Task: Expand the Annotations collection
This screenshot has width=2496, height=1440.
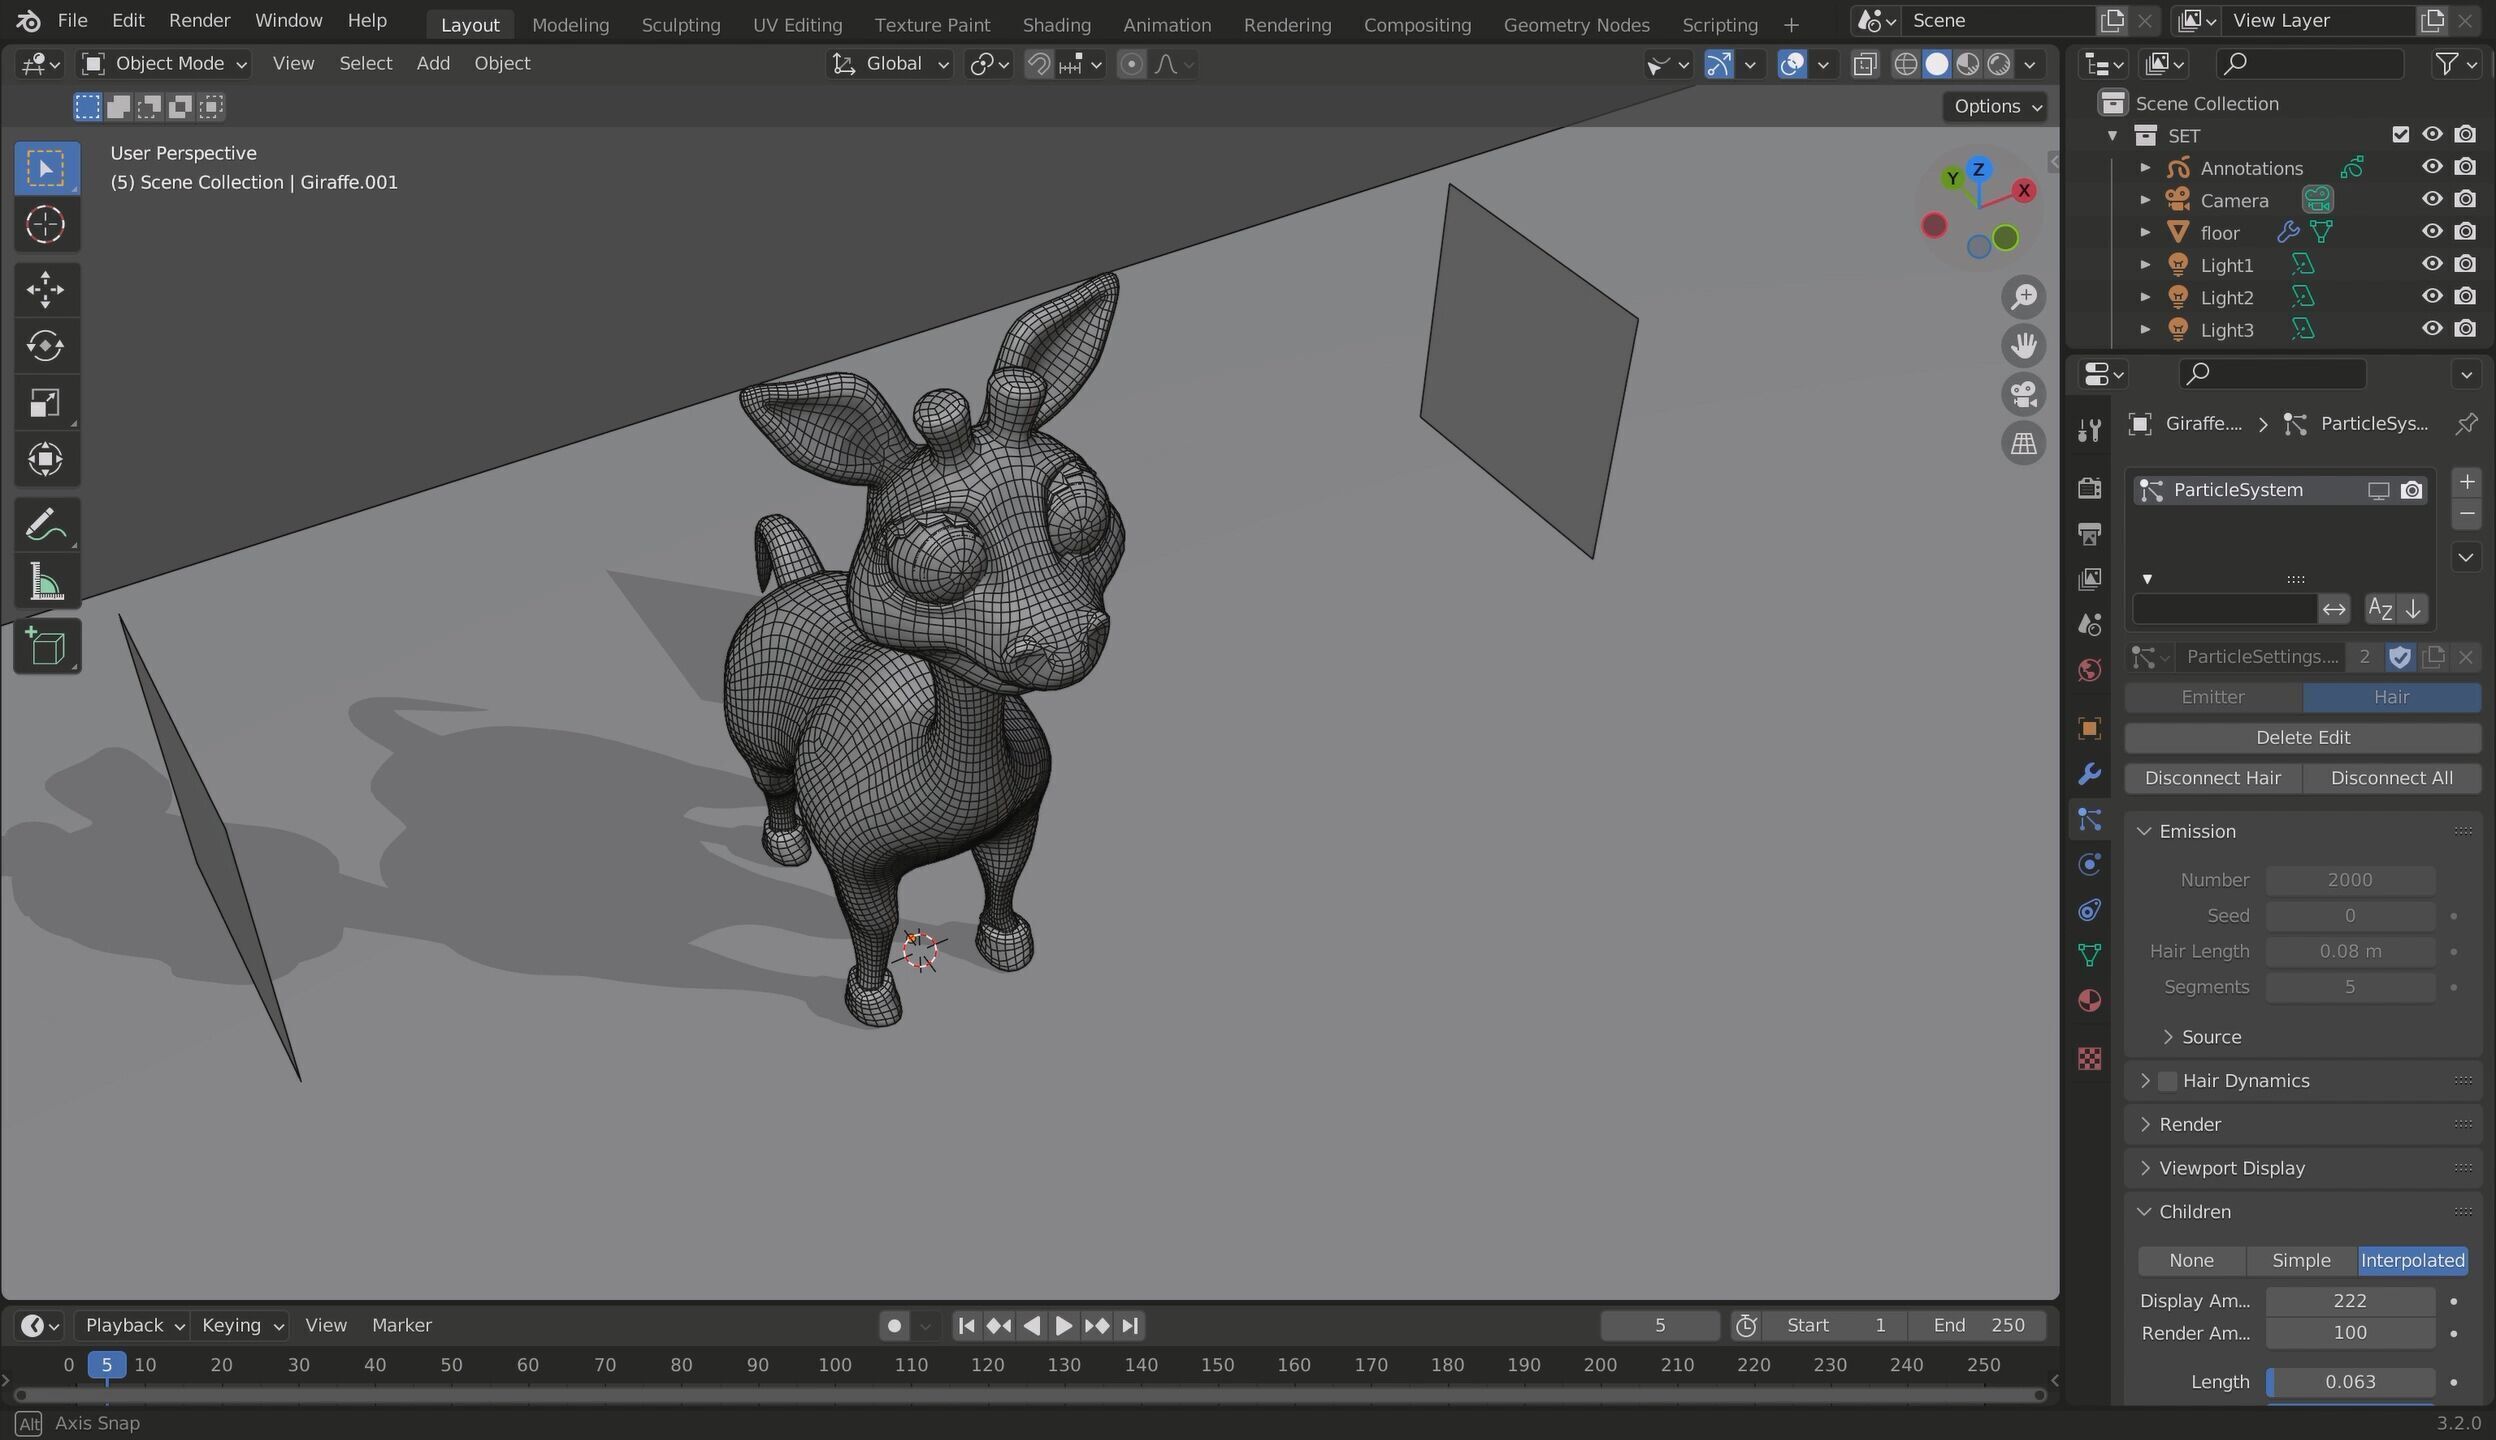Action: pyautogui.click(x=2145, y=168)
